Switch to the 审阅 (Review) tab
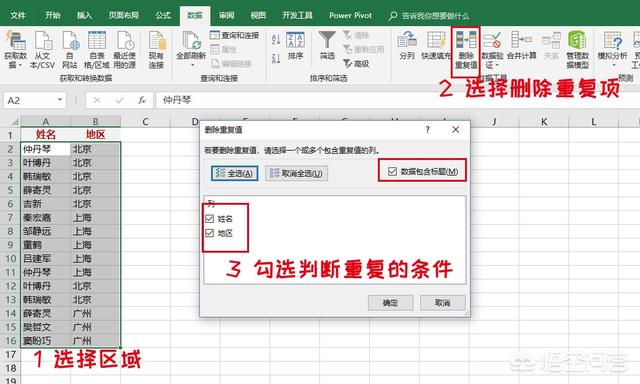This screenshot has width=640, height=384. point(227,16)
